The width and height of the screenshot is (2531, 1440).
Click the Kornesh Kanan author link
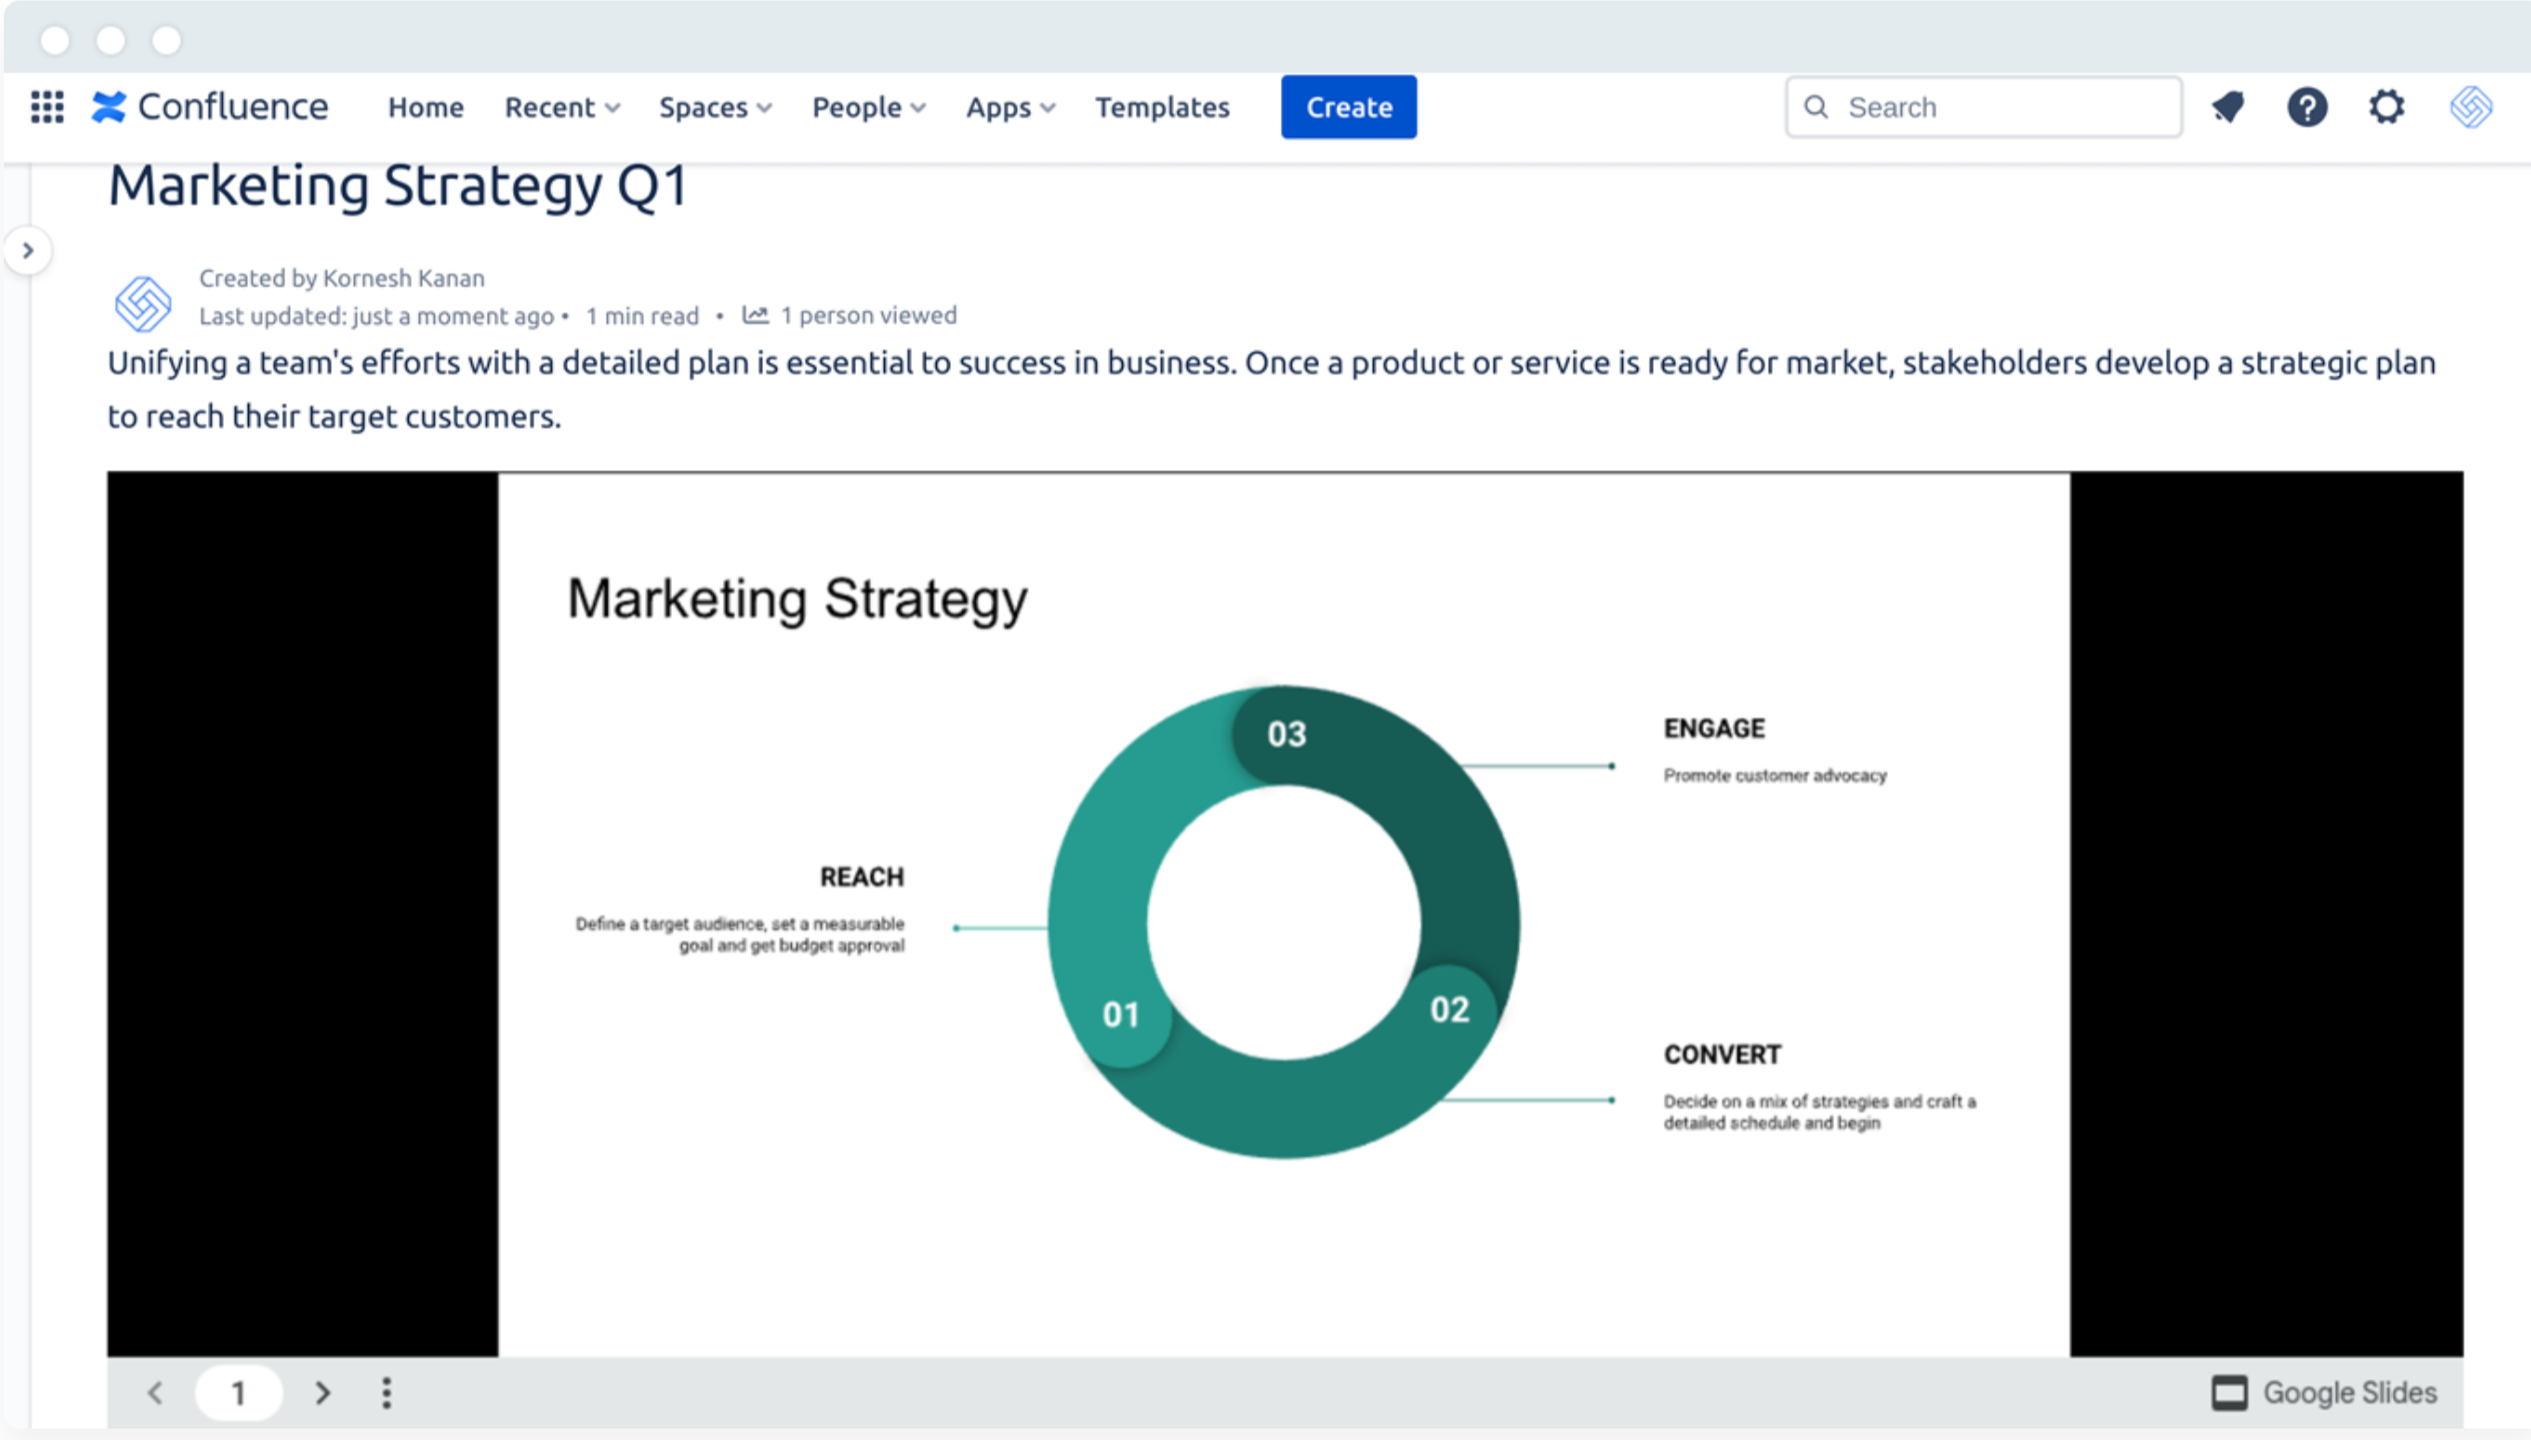403,278
